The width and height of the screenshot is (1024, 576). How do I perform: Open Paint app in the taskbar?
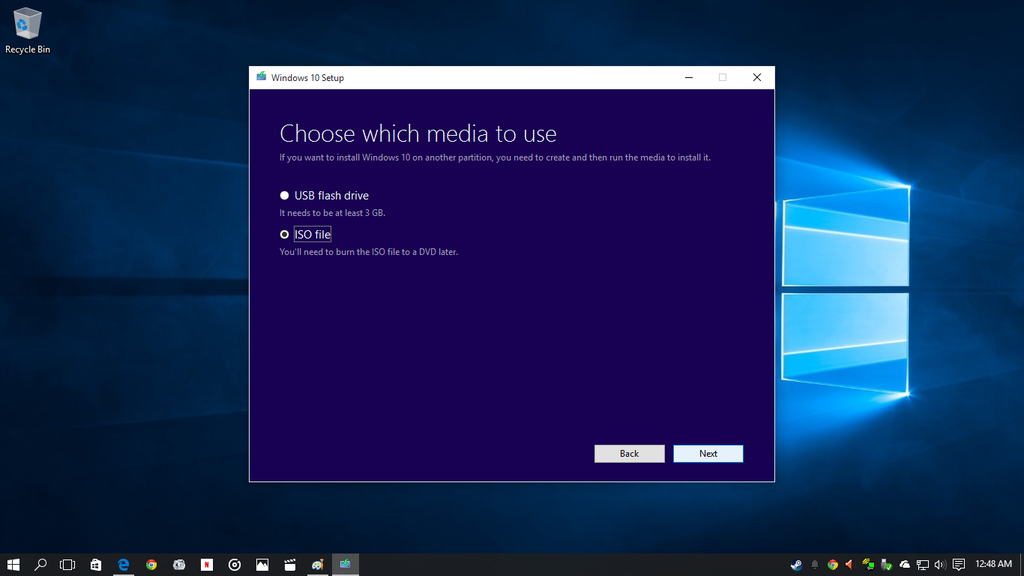point(317,564)
